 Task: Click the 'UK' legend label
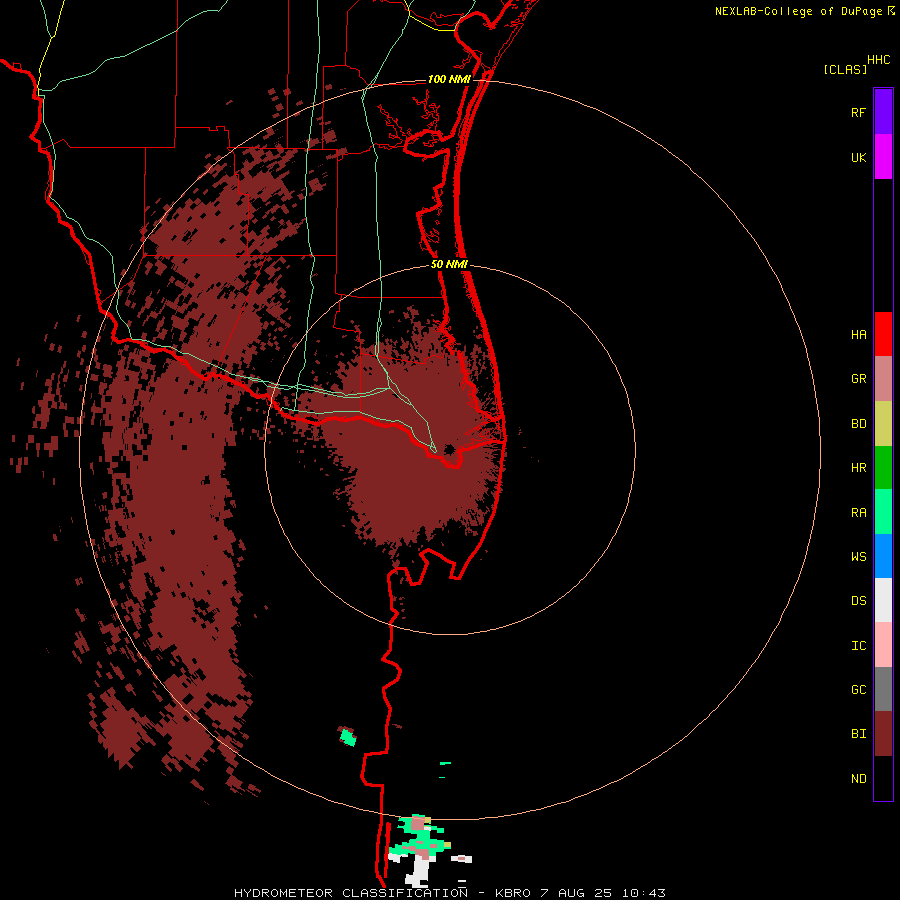pos(858,157)
